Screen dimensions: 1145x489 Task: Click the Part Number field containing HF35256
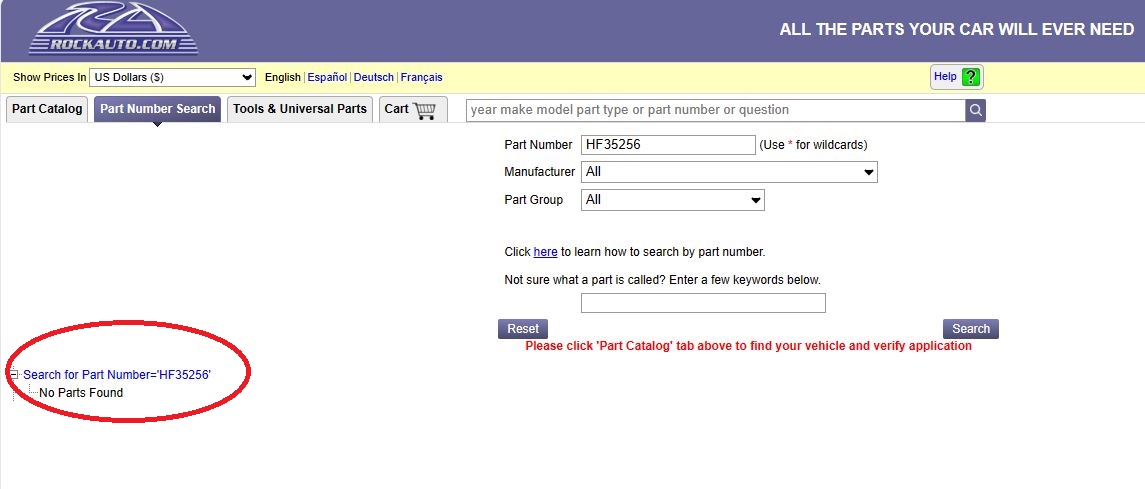pos(668,145)
